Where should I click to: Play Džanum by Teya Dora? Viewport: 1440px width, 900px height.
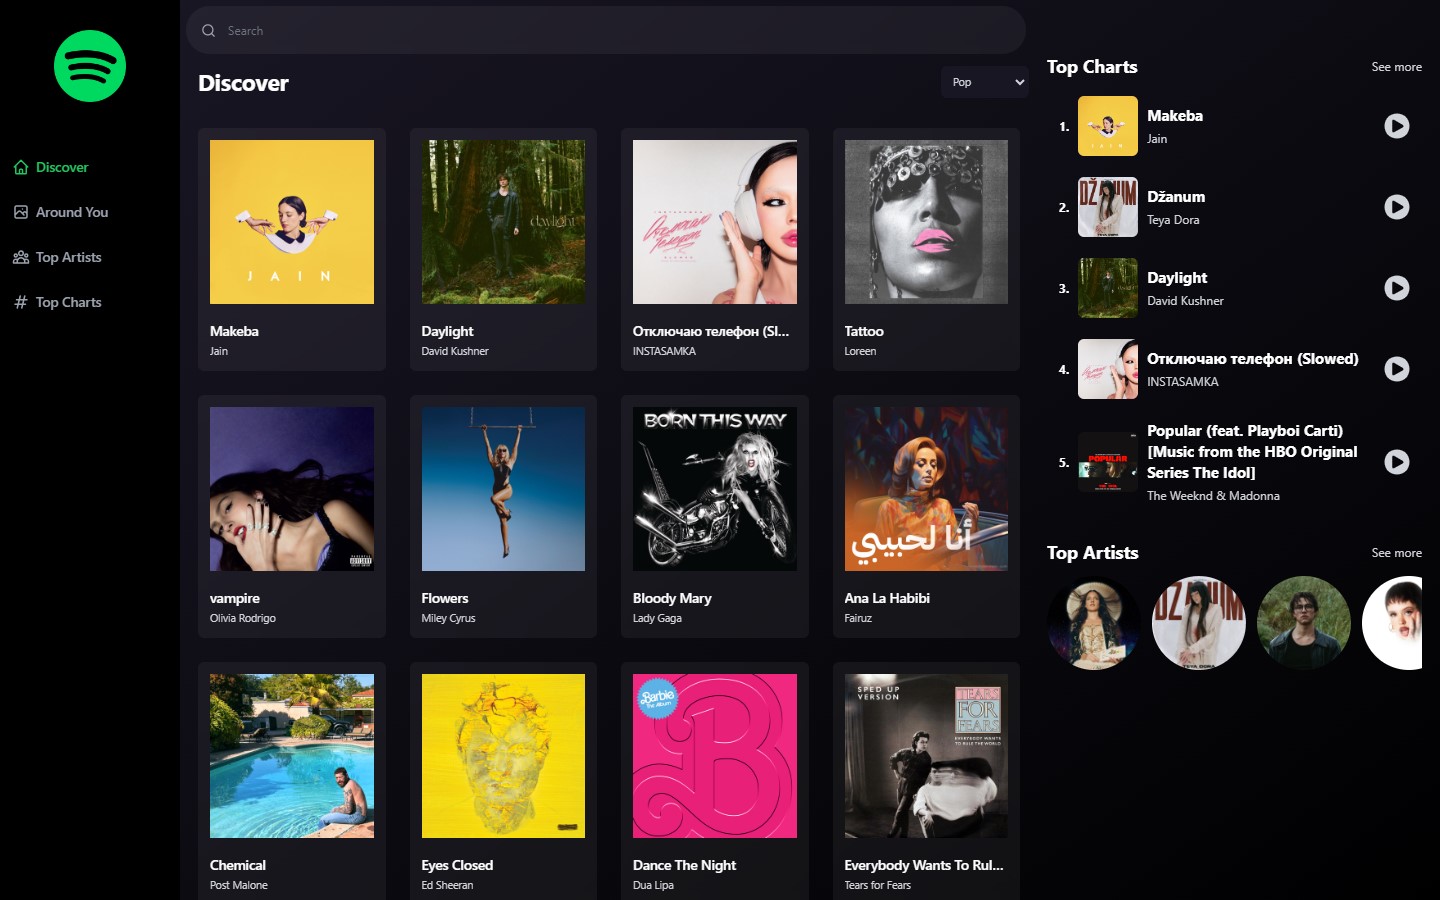(x=1397, y=207)
